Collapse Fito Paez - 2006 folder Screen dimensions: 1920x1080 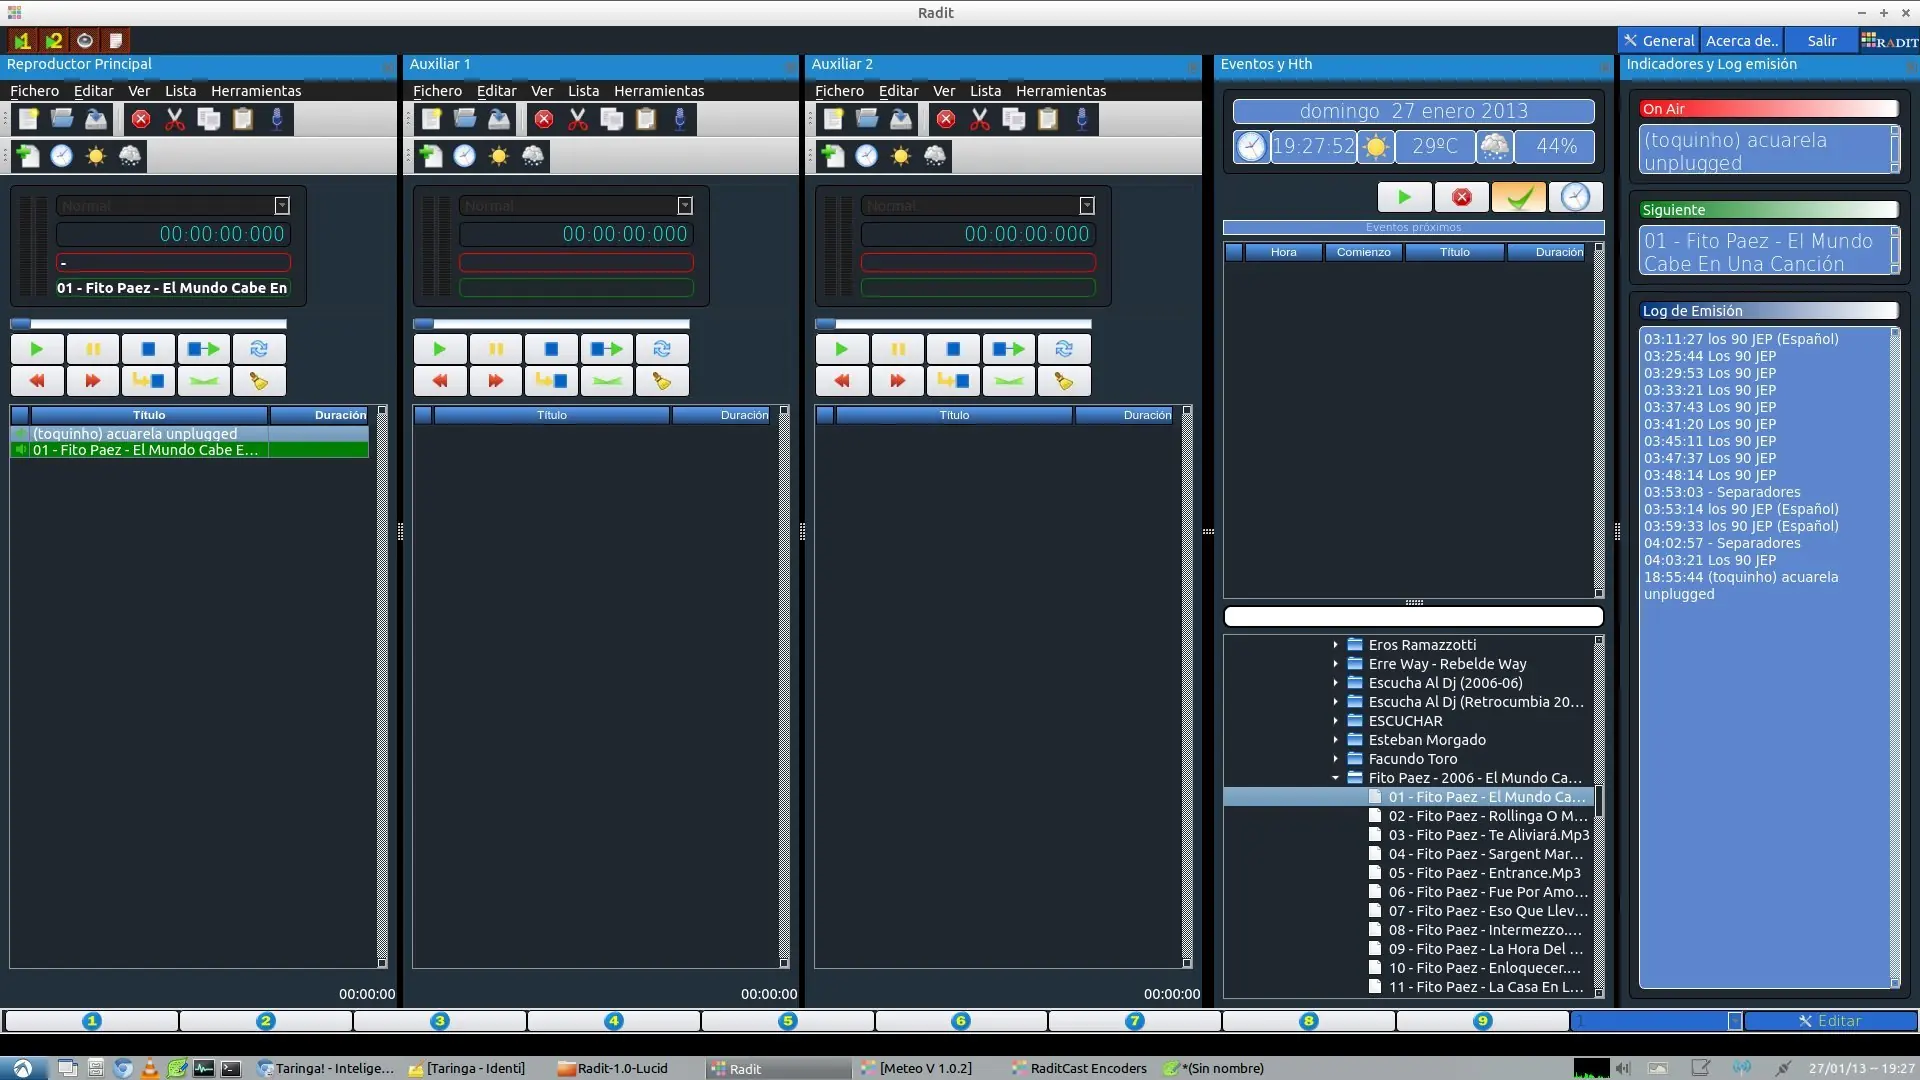1335,778
